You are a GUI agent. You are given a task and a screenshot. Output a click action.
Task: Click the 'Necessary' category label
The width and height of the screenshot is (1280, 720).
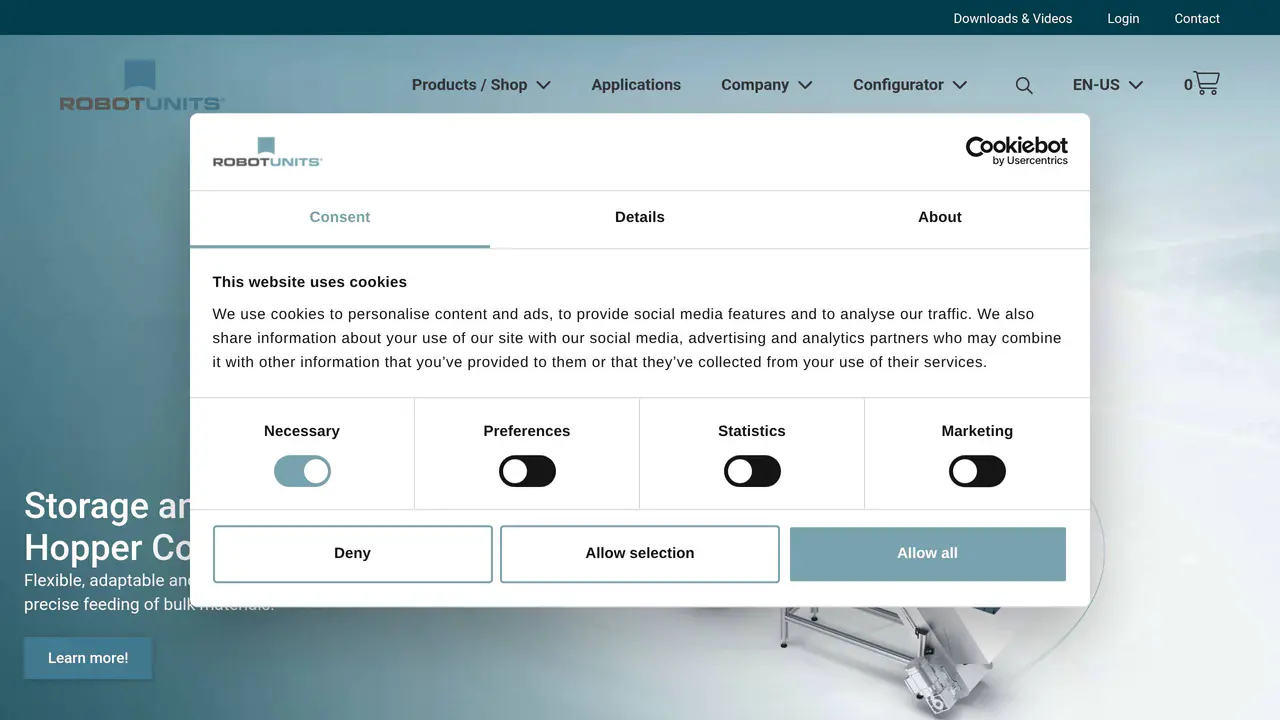[x=302, y=431]
